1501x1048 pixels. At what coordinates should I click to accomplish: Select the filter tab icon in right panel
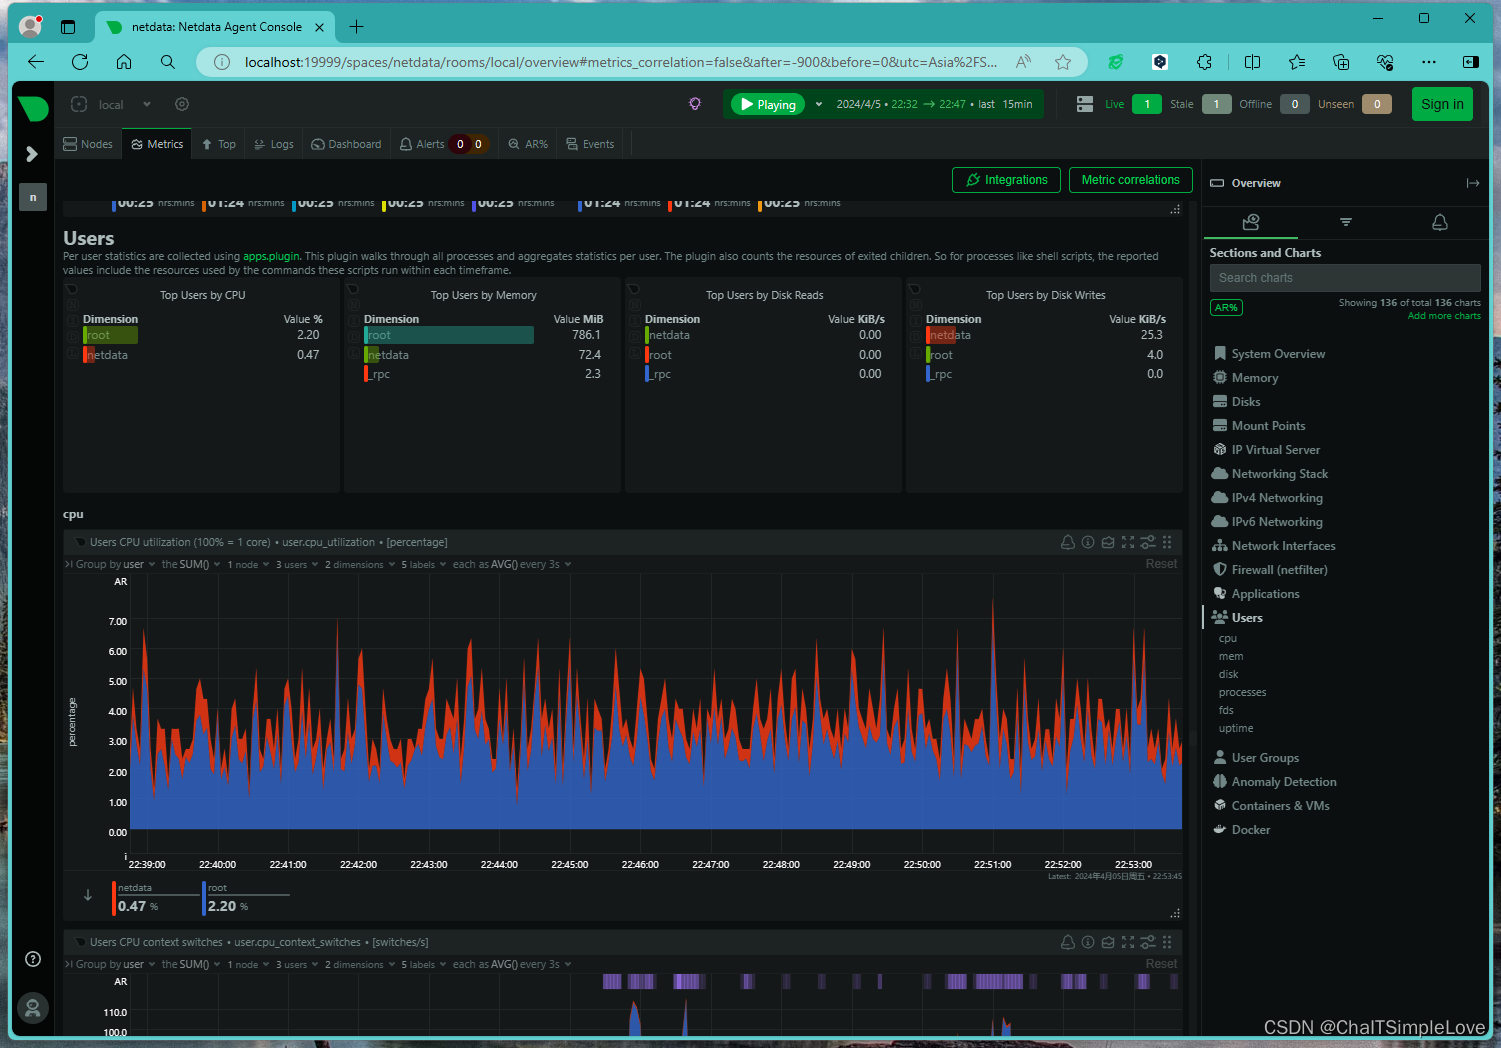[x=1346, y=222]
